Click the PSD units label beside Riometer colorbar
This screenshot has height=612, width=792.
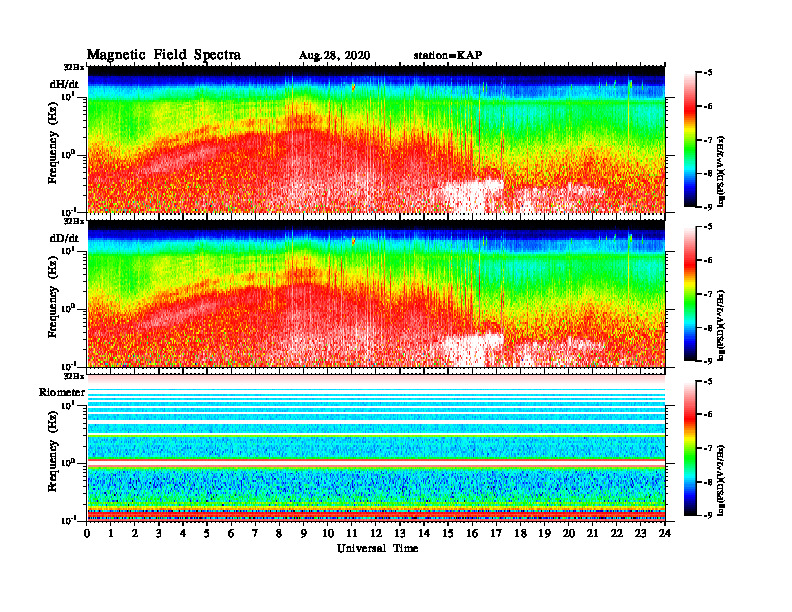721,479
